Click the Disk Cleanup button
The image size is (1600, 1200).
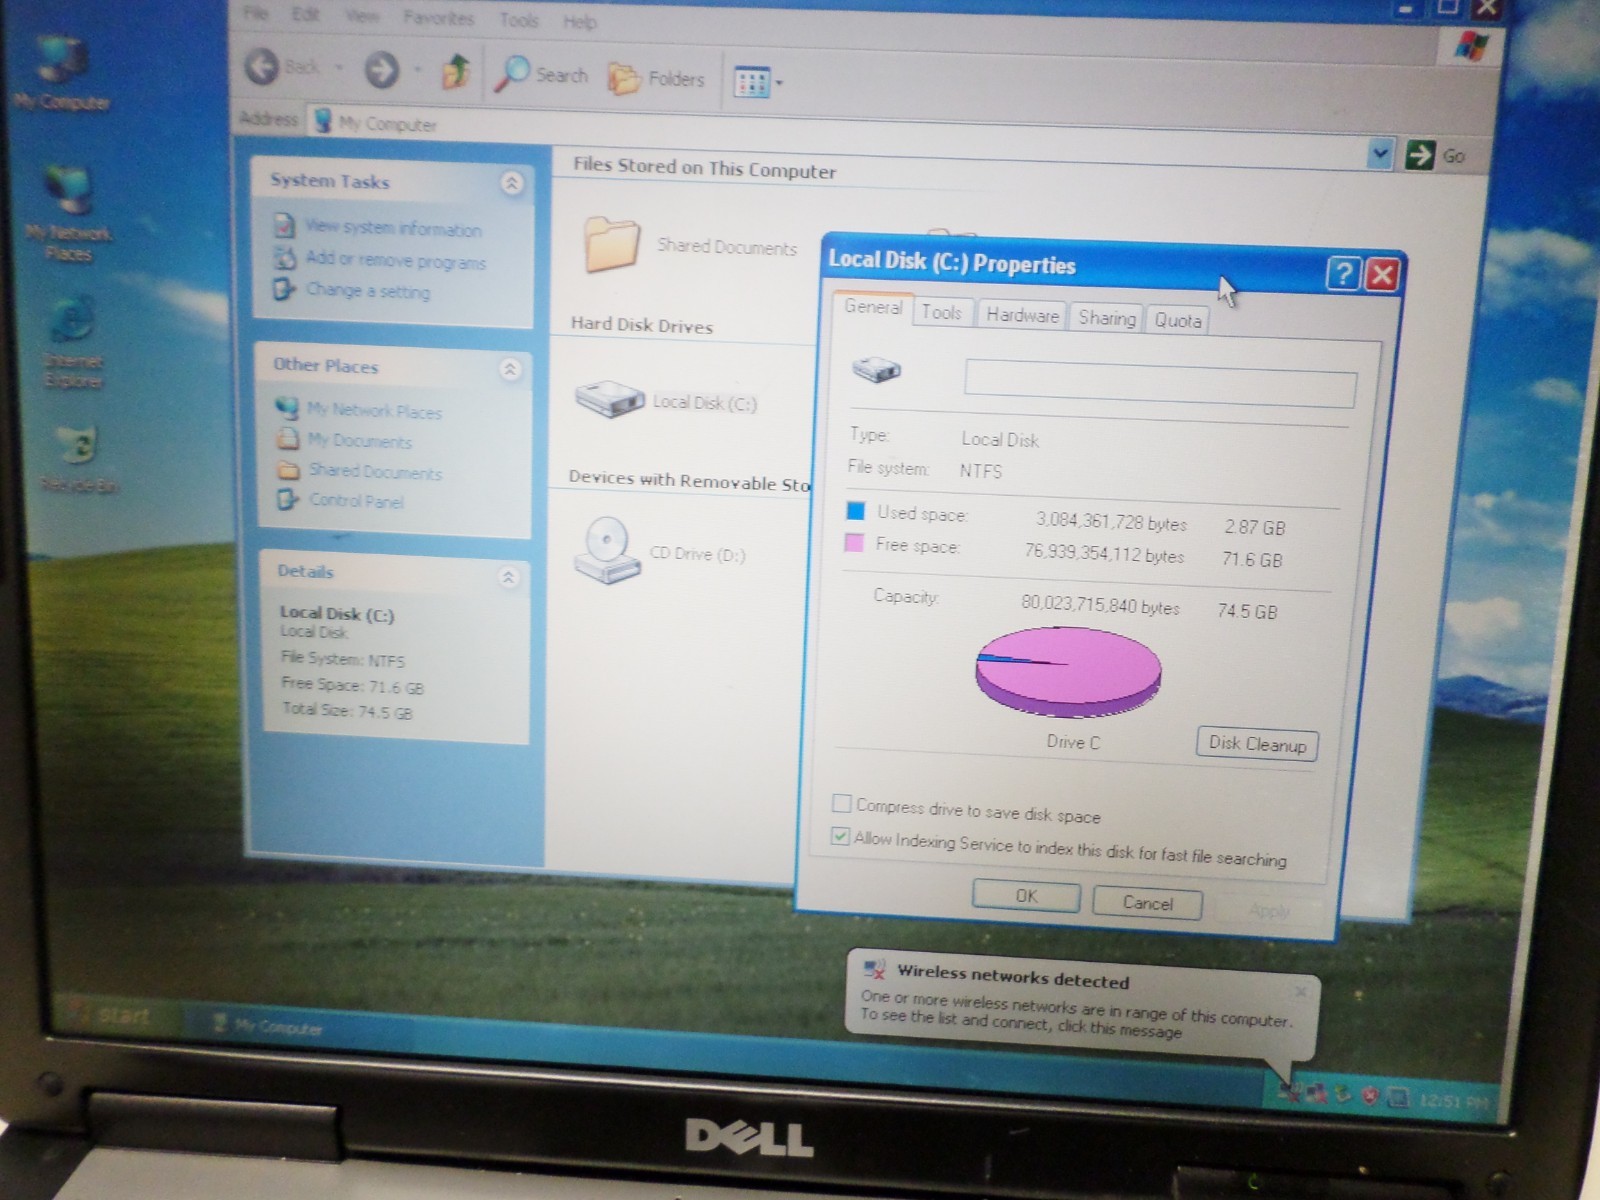coord(1257,744)
